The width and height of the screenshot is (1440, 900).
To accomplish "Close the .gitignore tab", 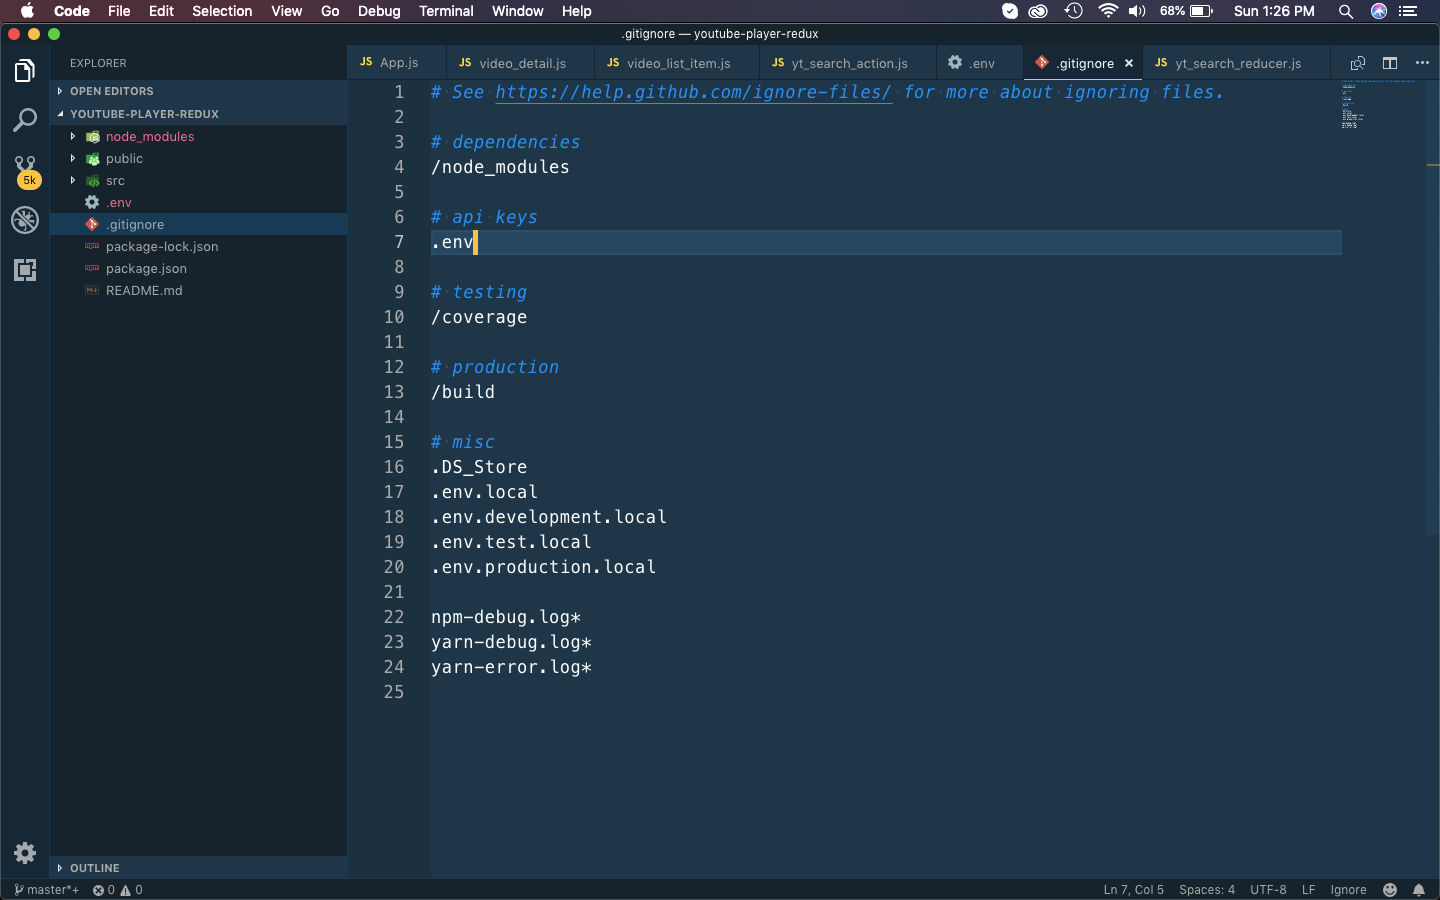I will point(1129,63).
